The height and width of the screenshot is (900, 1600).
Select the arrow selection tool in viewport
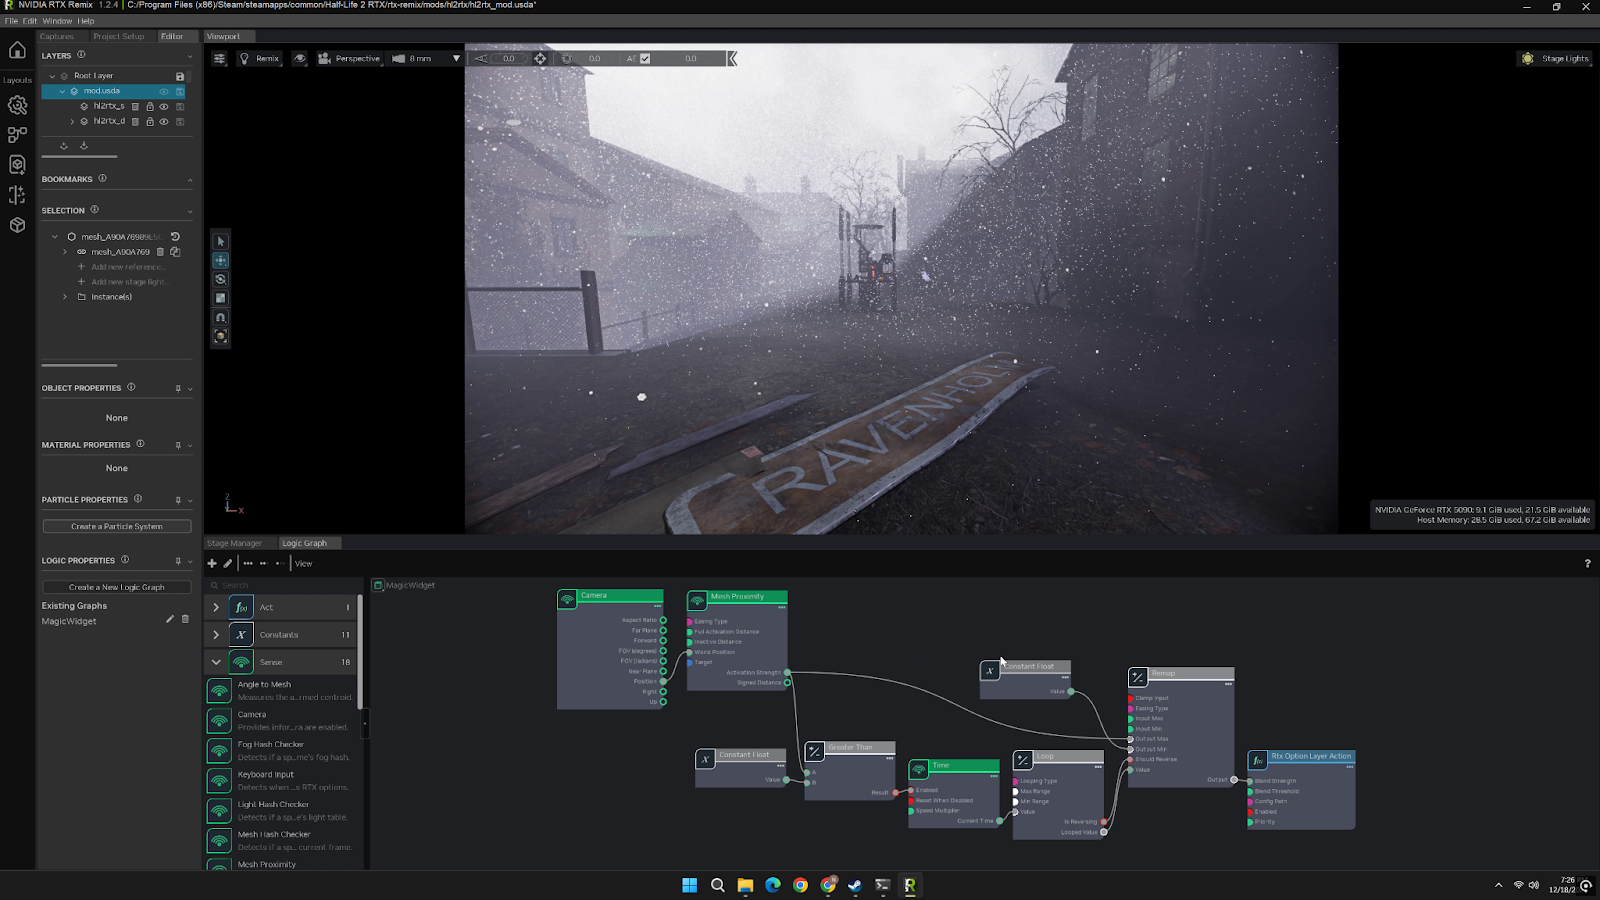point(221,241)
